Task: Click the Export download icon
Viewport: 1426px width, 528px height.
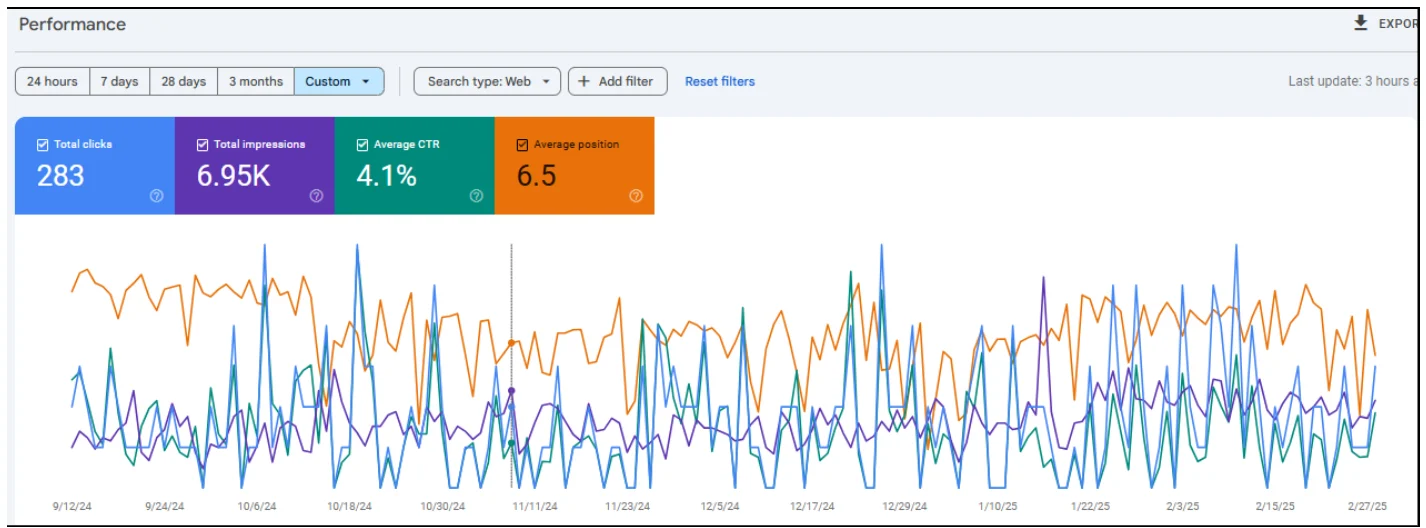Action: point(1360,23)
